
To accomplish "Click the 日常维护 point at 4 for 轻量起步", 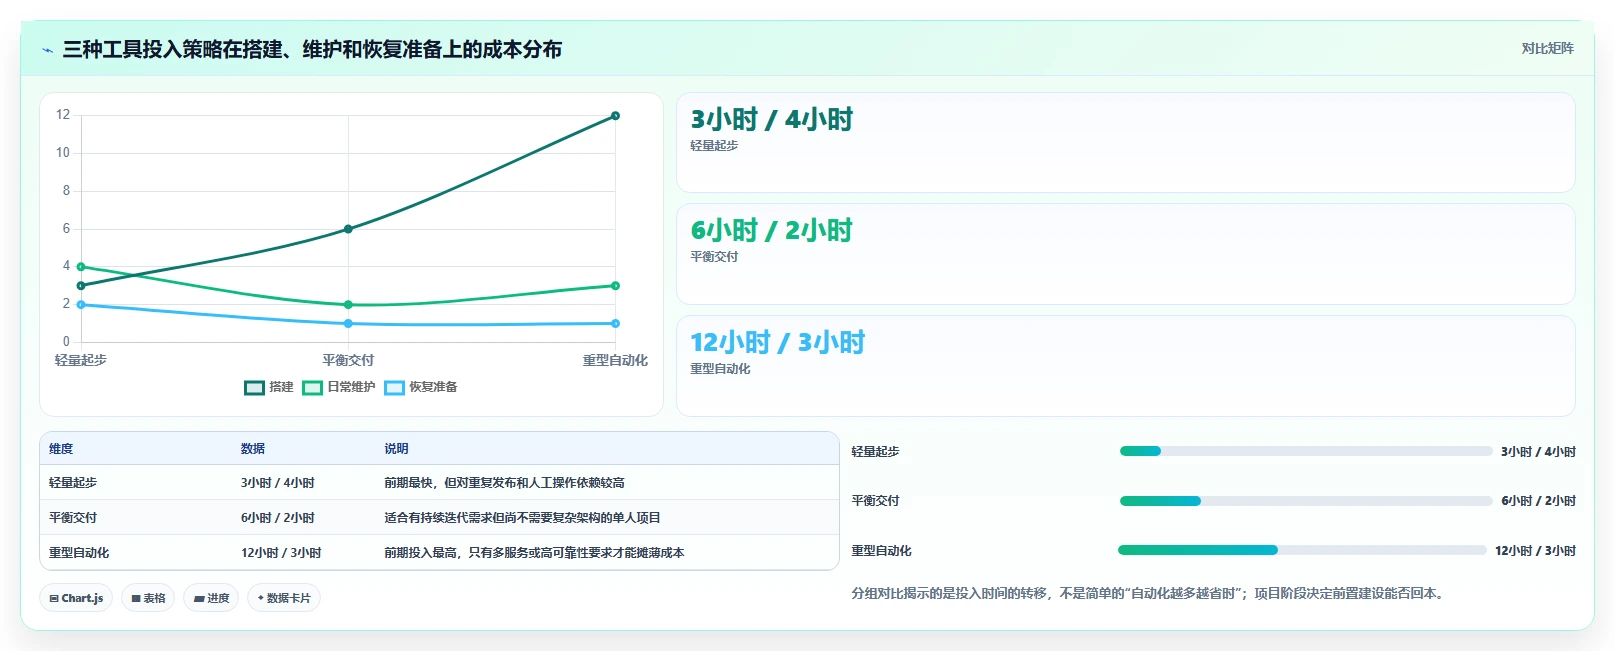I will [x=81, y=267].
